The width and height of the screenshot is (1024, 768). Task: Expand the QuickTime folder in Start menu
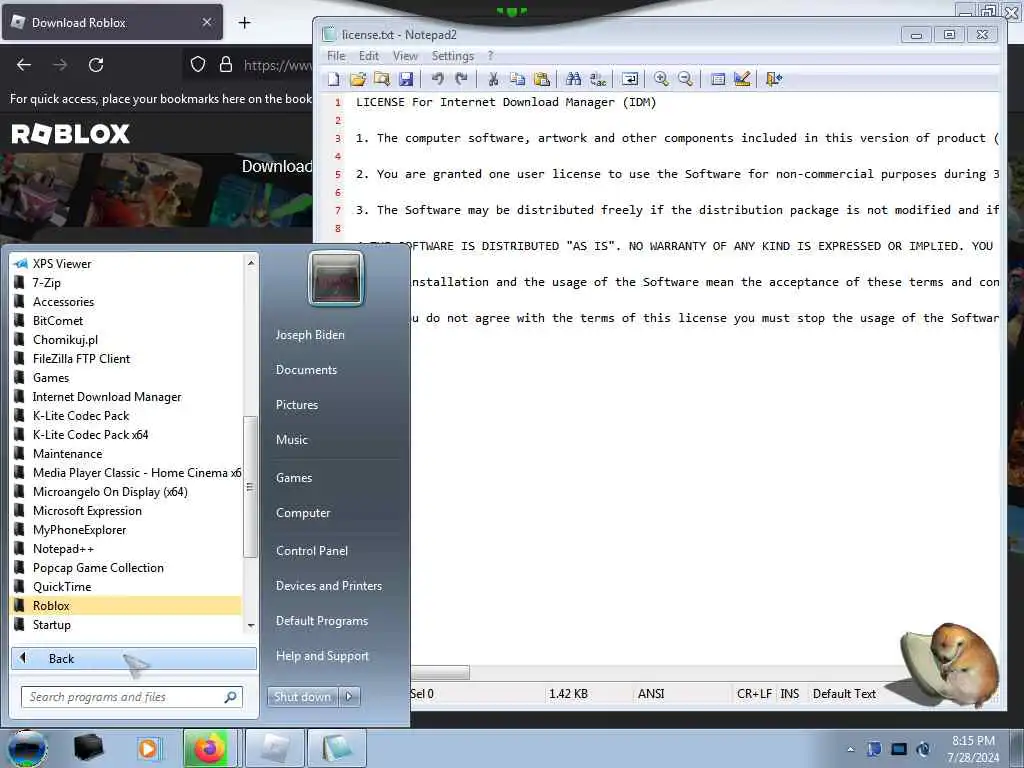126,586
